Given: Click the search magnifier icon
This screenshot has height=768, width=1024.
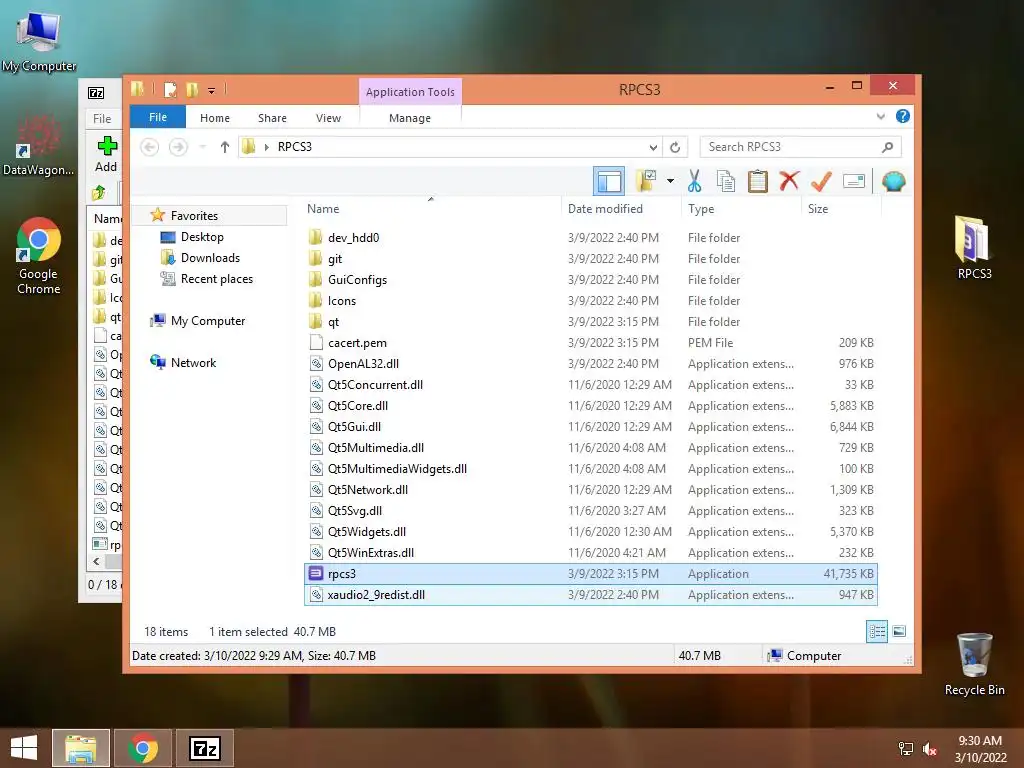Looking at the screenshot, I should [x=888, y=147].
